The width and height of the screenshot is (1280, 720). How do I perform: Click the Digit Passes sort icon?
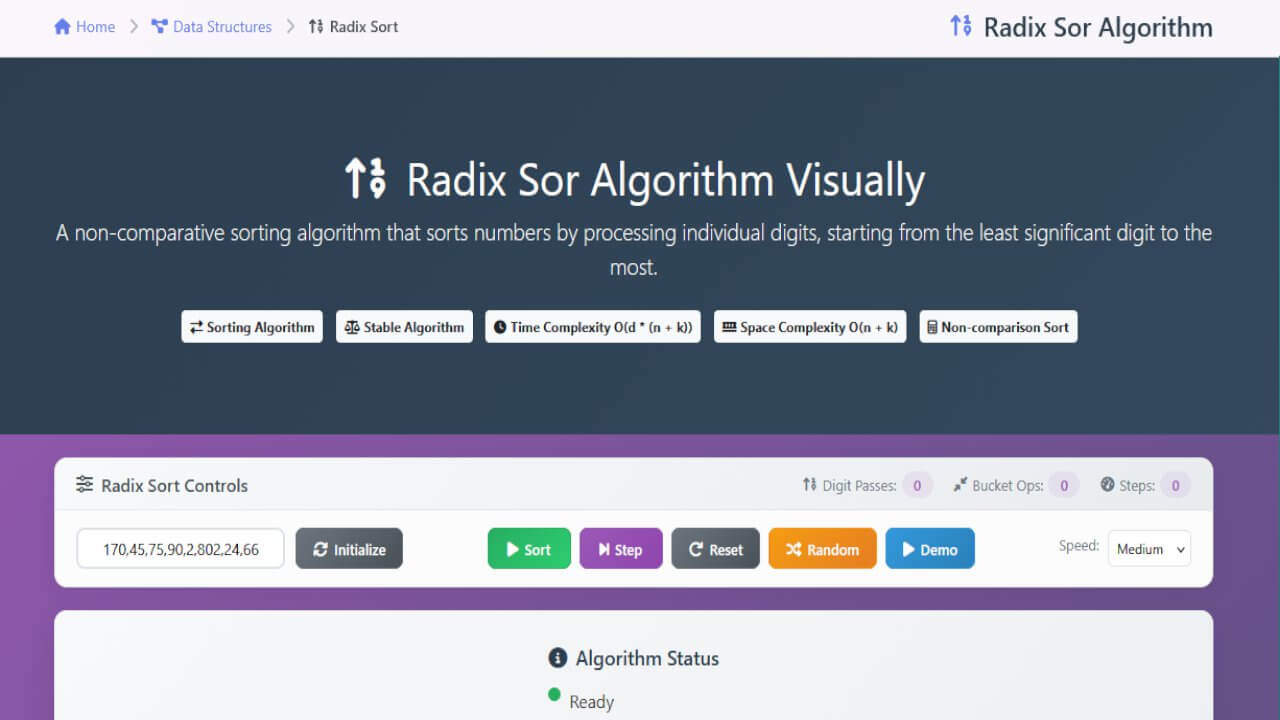pyautogui.click(x=810, y=485)
